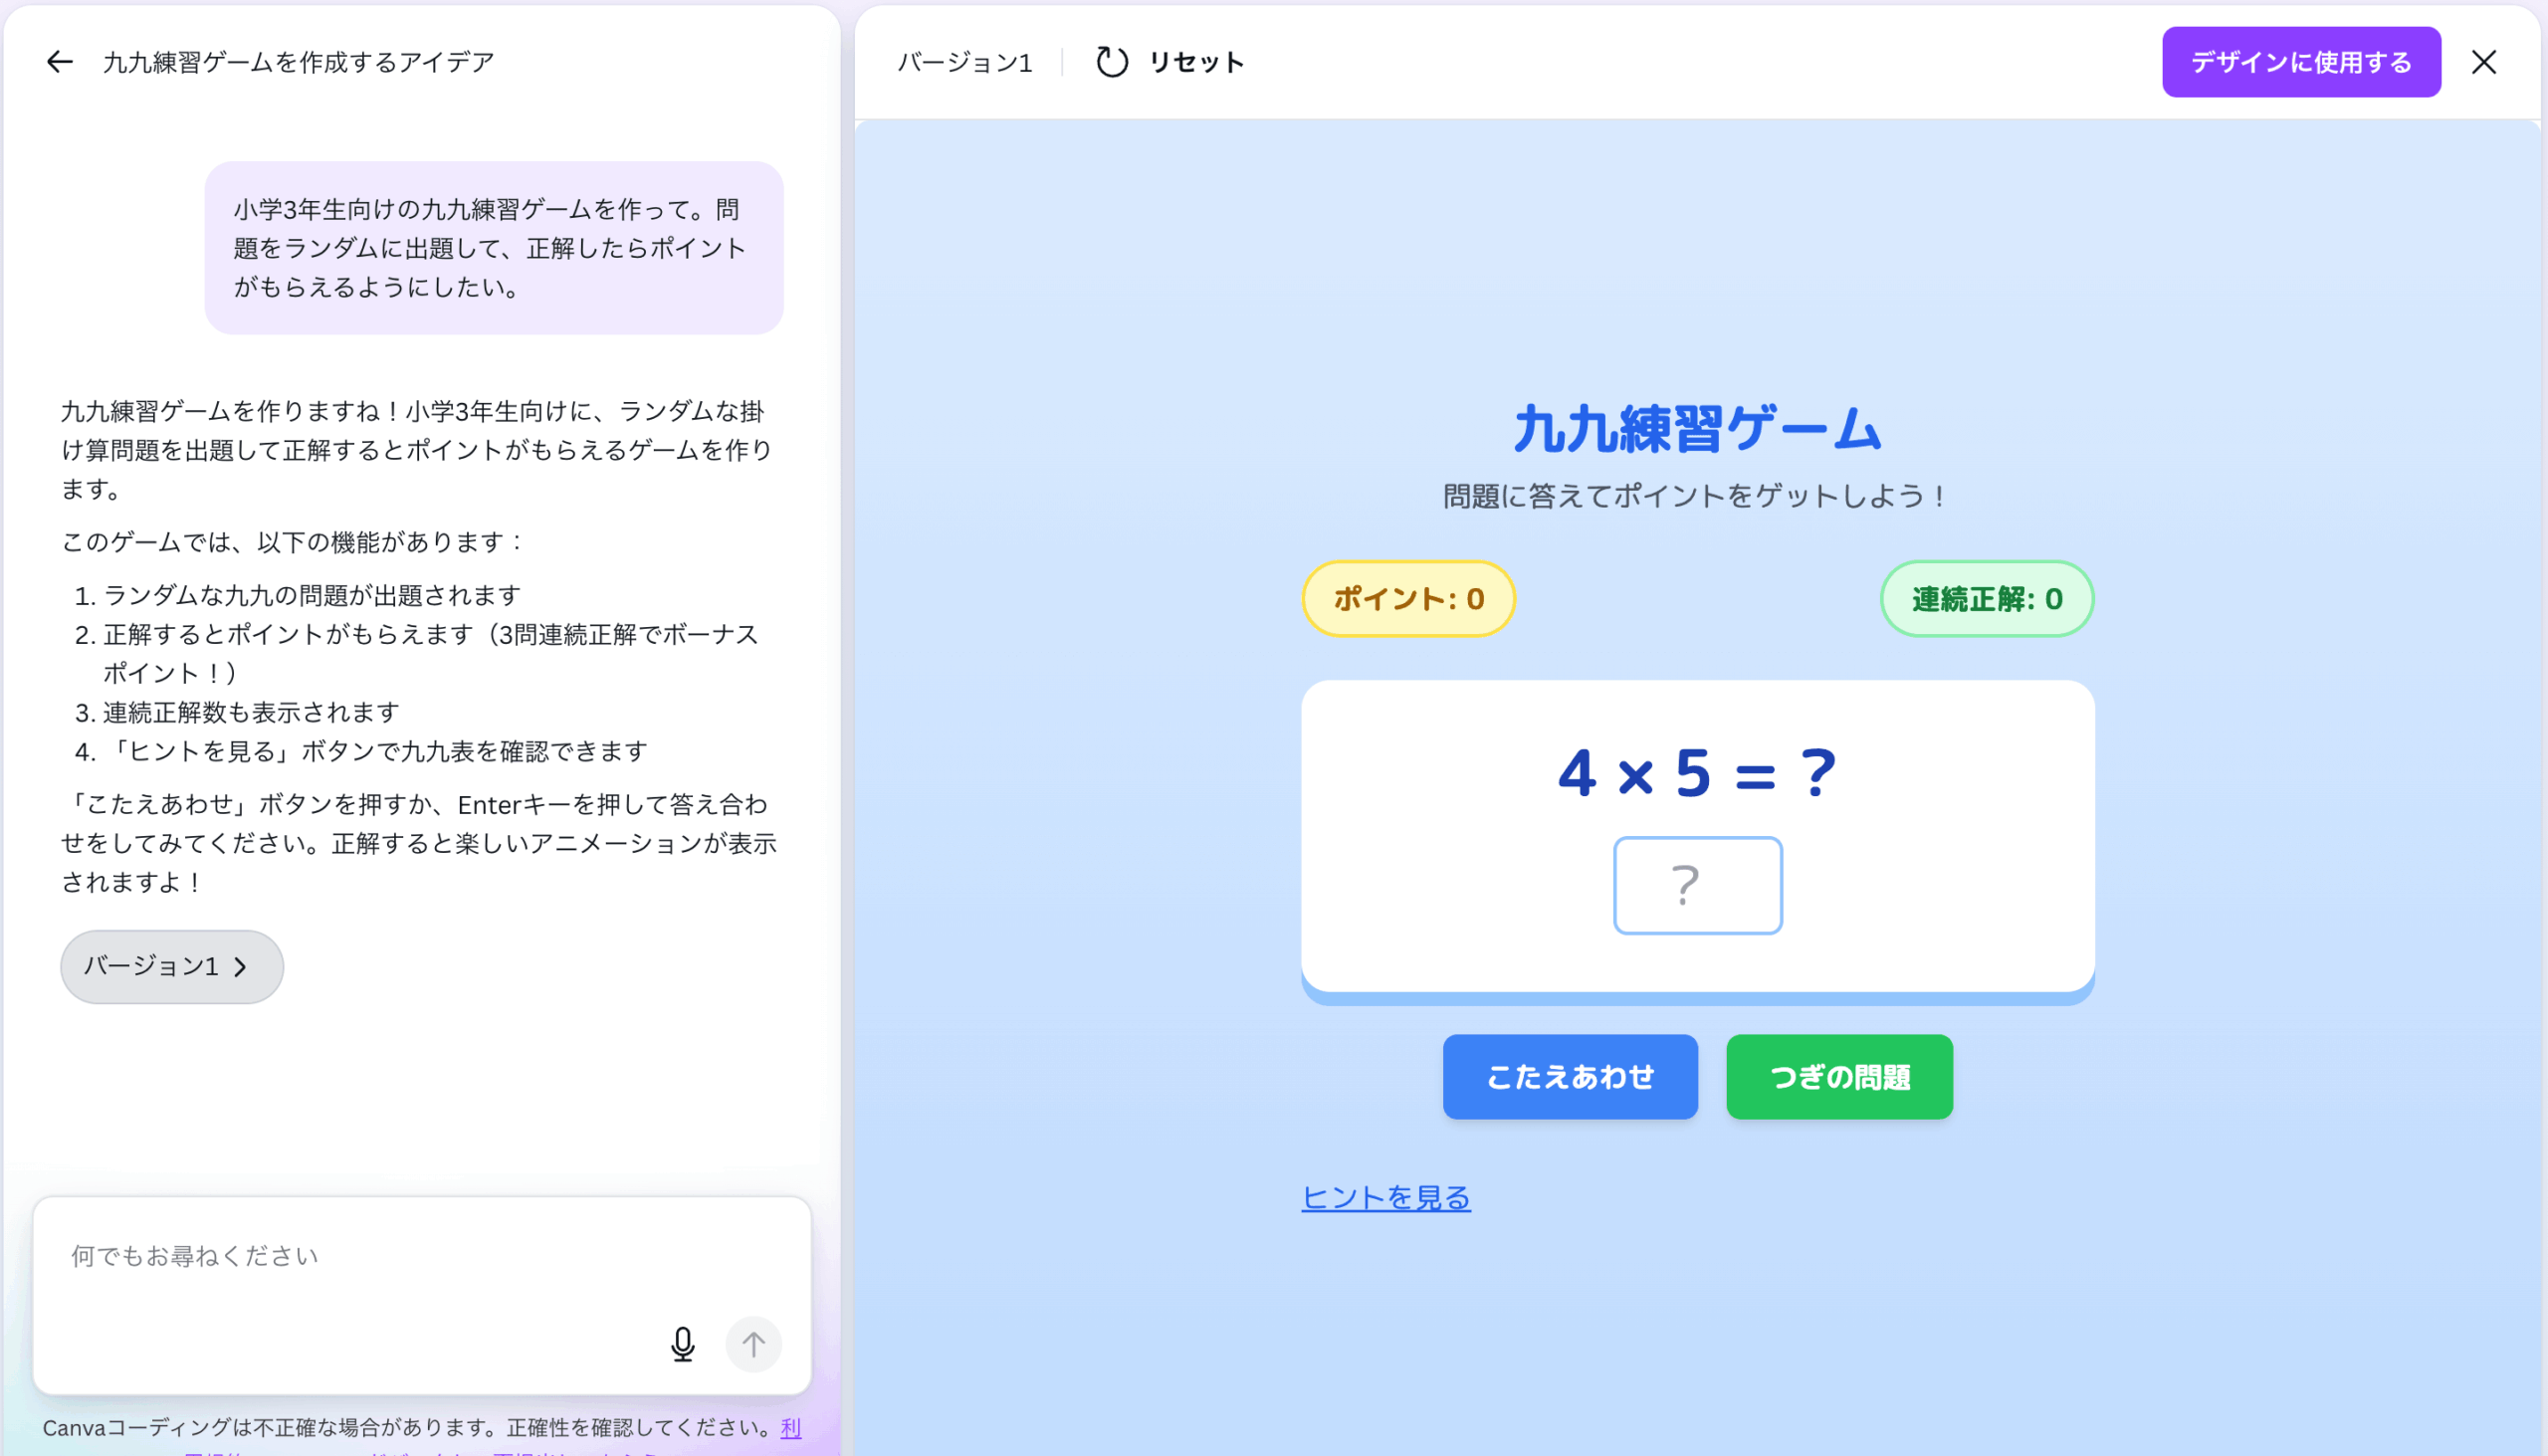Click the chevron inside the バージョン1 chip
The height and width of the screenshot is (1456, 2548).
click(240, 967)
